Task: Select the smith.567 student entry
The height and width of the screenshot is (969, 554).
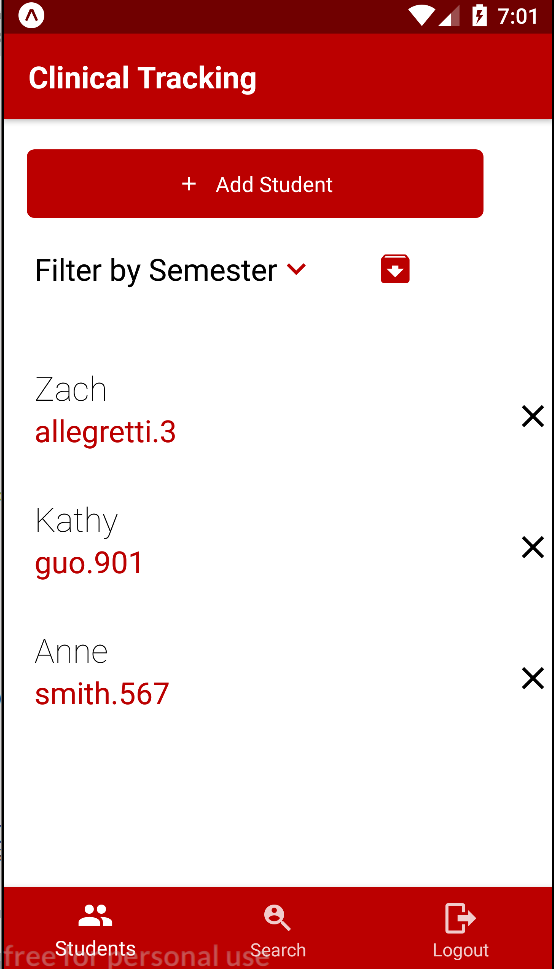Action: tap(102, 694)
